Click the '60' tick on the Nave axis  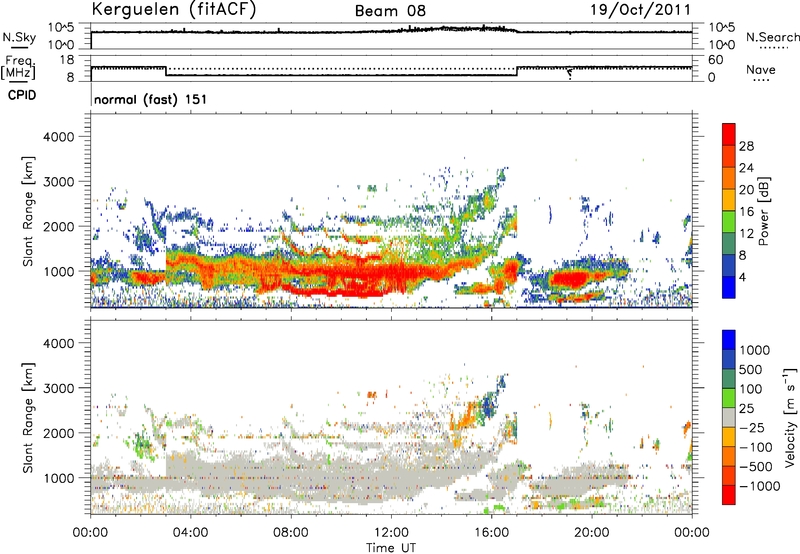(716, 60)
